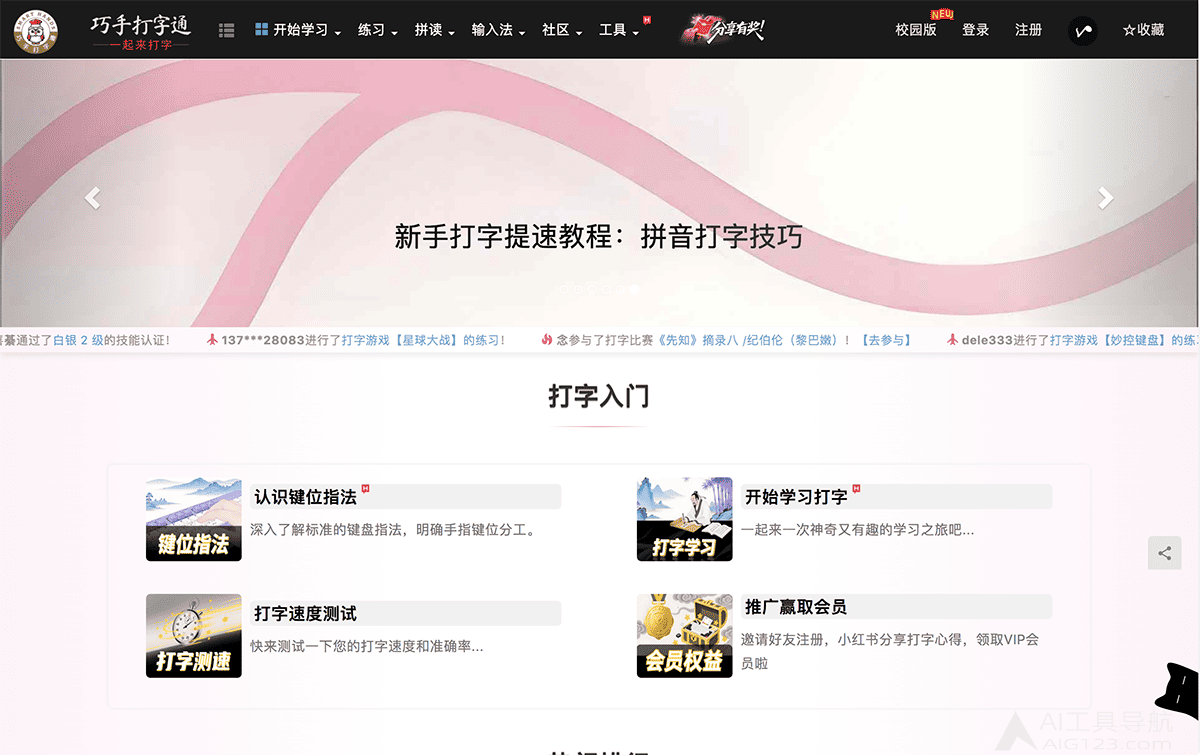
Task: Click ☆收藏 to bookmark the site
Action: pyautogui.click(x=1143, y=30)
